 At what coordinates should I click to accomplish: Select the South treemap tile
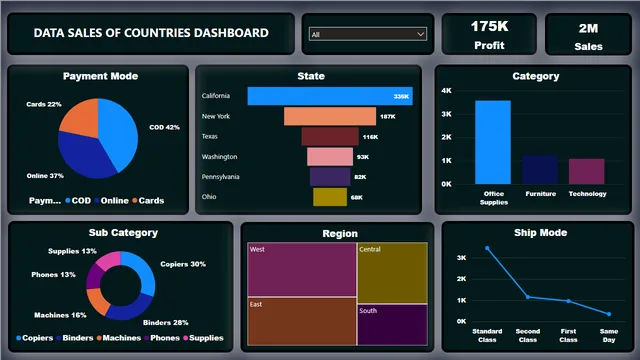click(392, 325)
